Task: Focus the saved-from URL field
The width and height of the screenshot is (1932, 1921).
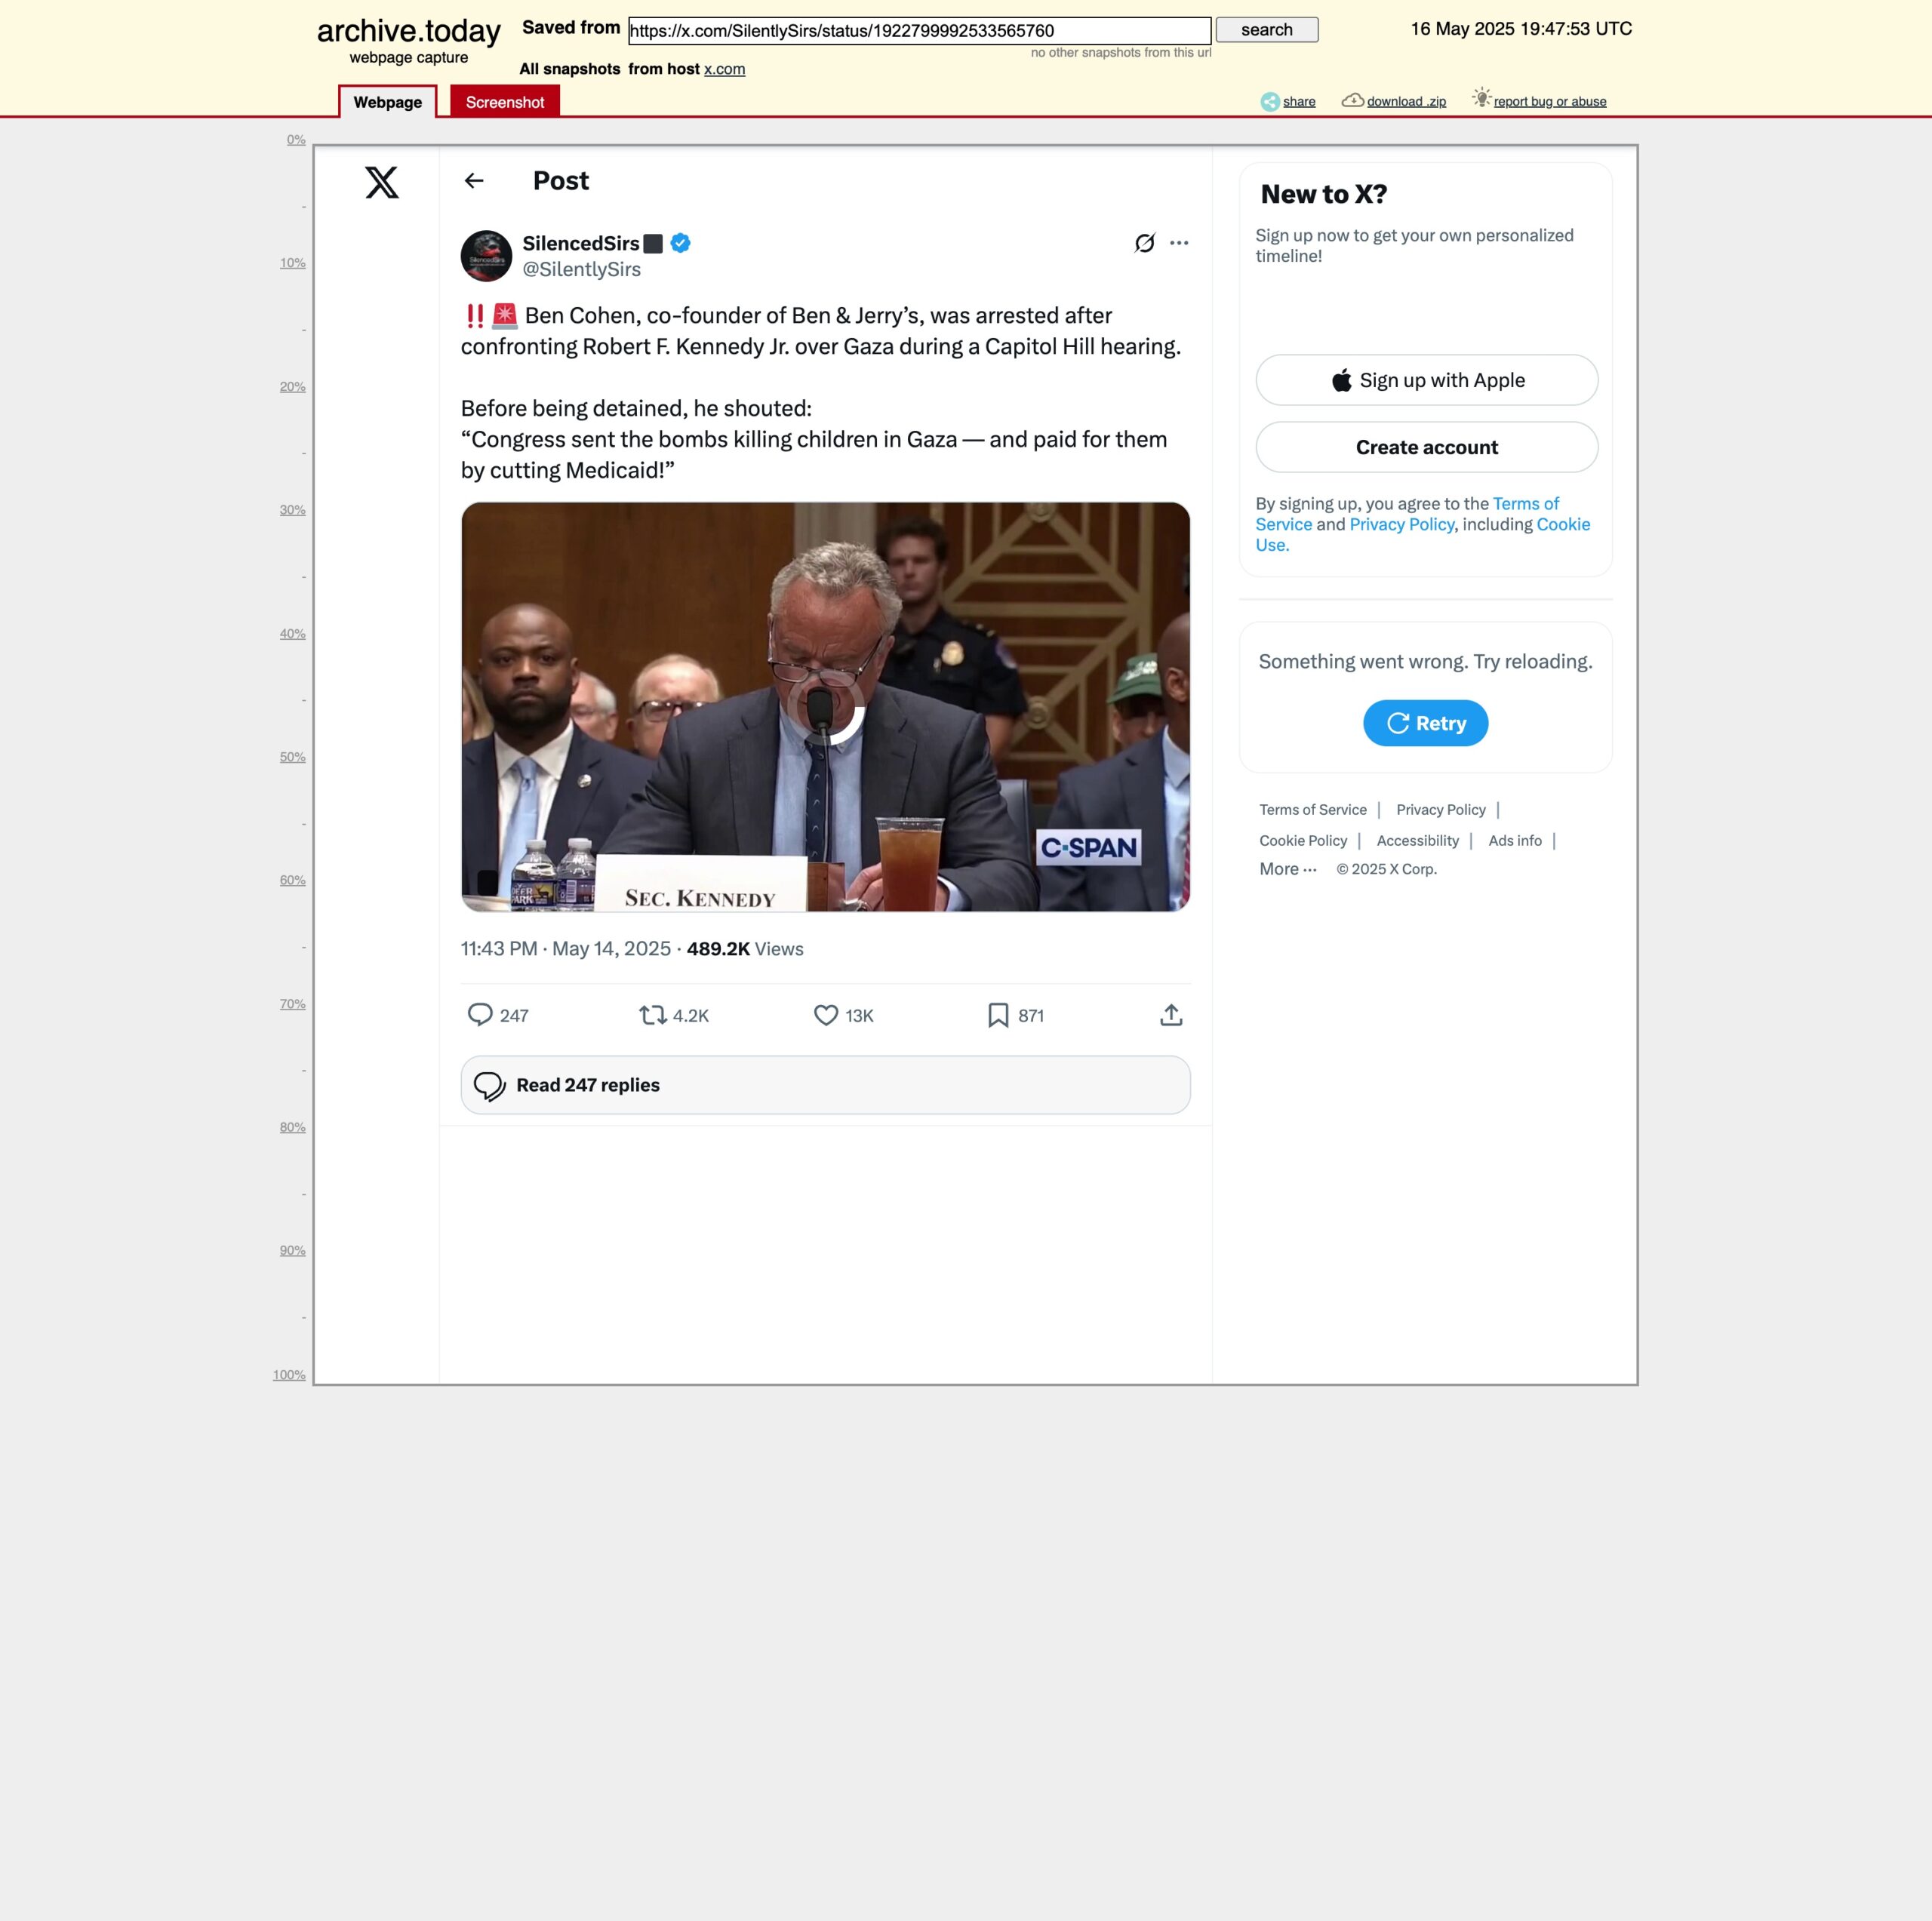Action: point(919,31)
